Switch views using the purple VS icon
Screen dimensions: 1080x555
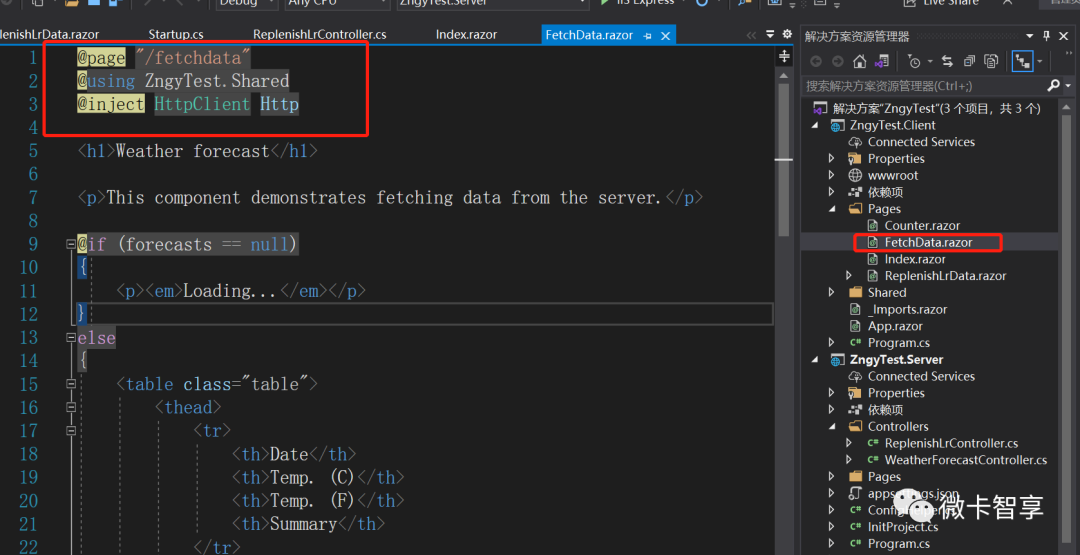(881, 61)
